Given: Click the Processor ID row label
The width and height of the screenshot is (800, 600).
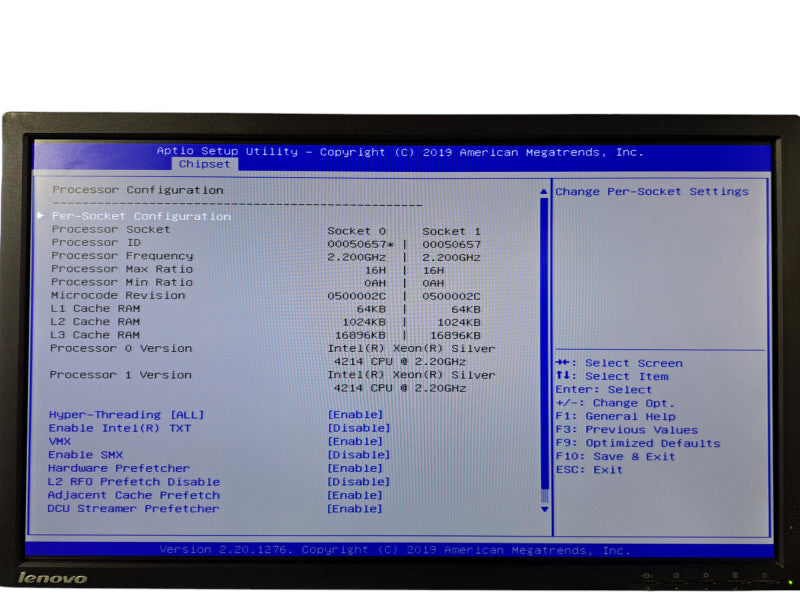Looking at the screenshot, I should [96, 242].
